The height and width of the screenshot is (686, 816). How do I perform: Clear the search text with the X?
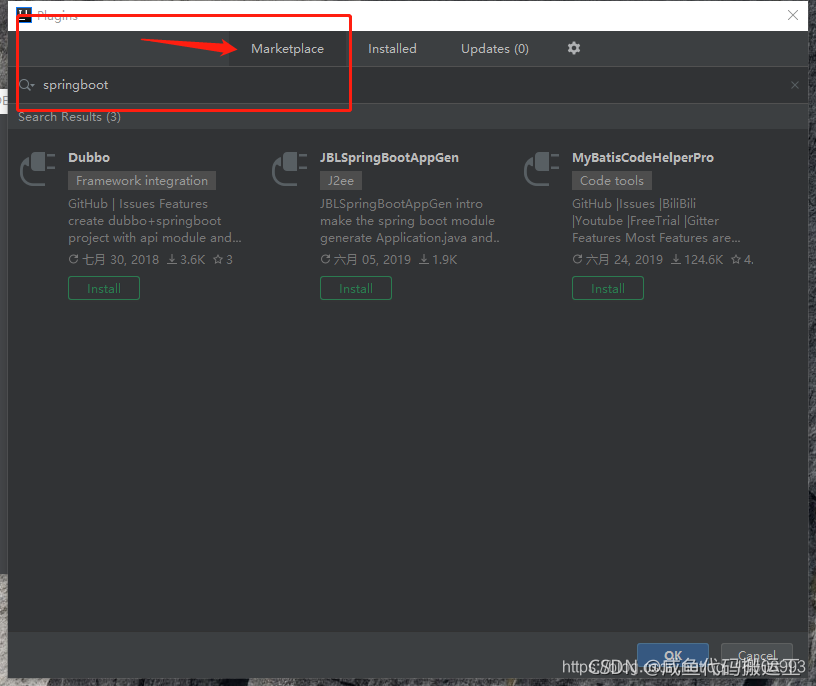click(795, 85)
